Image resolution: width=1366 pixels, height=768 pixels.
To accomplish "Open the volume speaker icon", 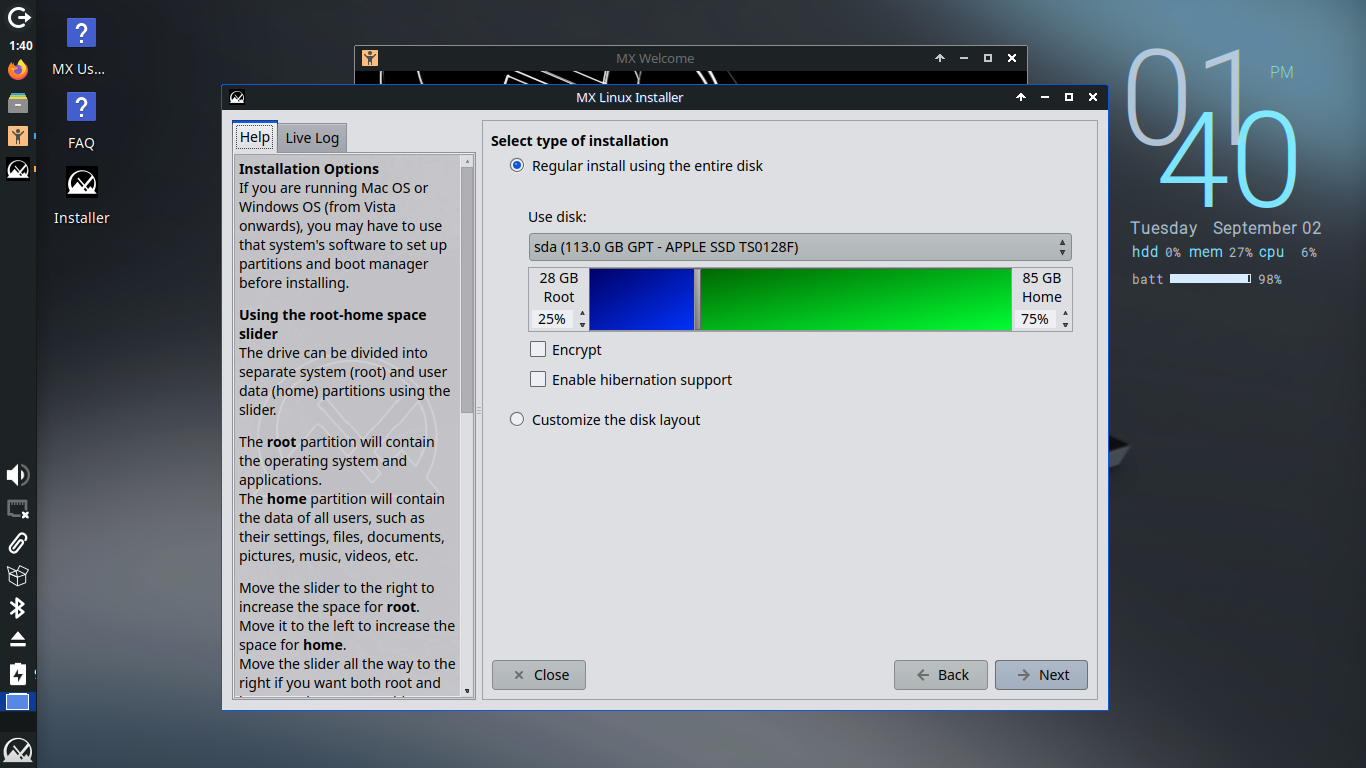I will pos(17,475).
